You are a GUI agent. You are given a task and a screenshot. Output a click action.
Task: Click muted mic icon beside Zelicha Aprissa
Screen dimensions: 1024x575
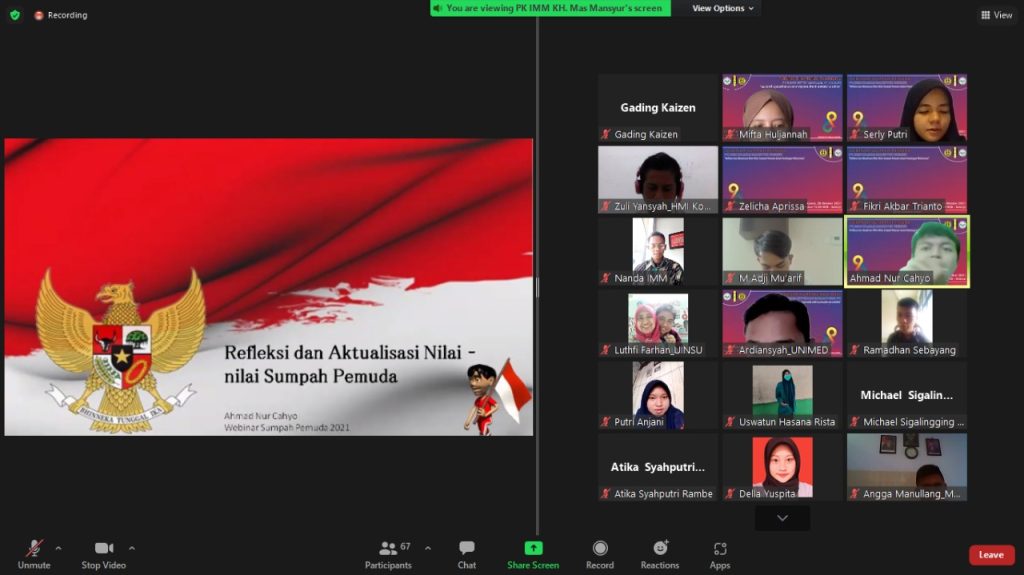coord(730,206)
